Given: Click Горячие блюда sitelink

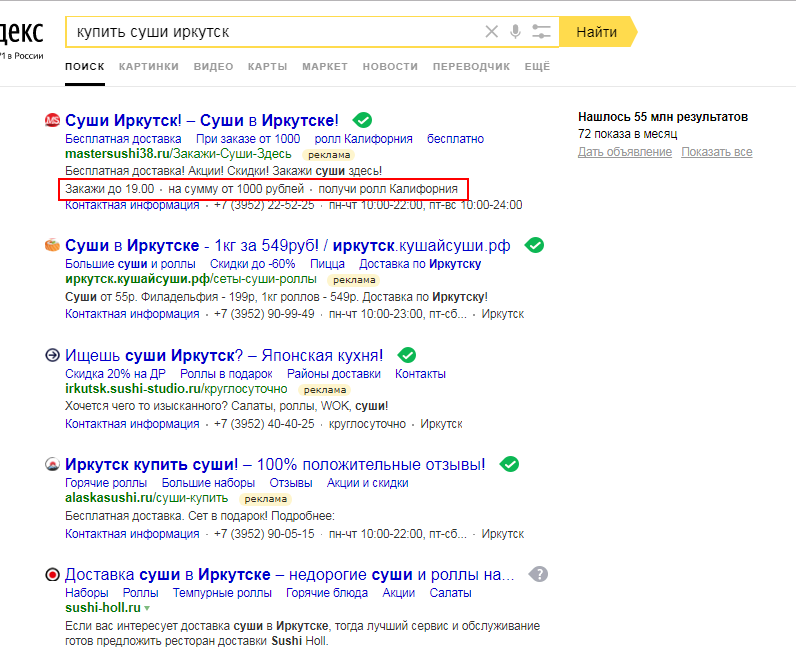Looking at the screenshot, I should coord(327,593).
